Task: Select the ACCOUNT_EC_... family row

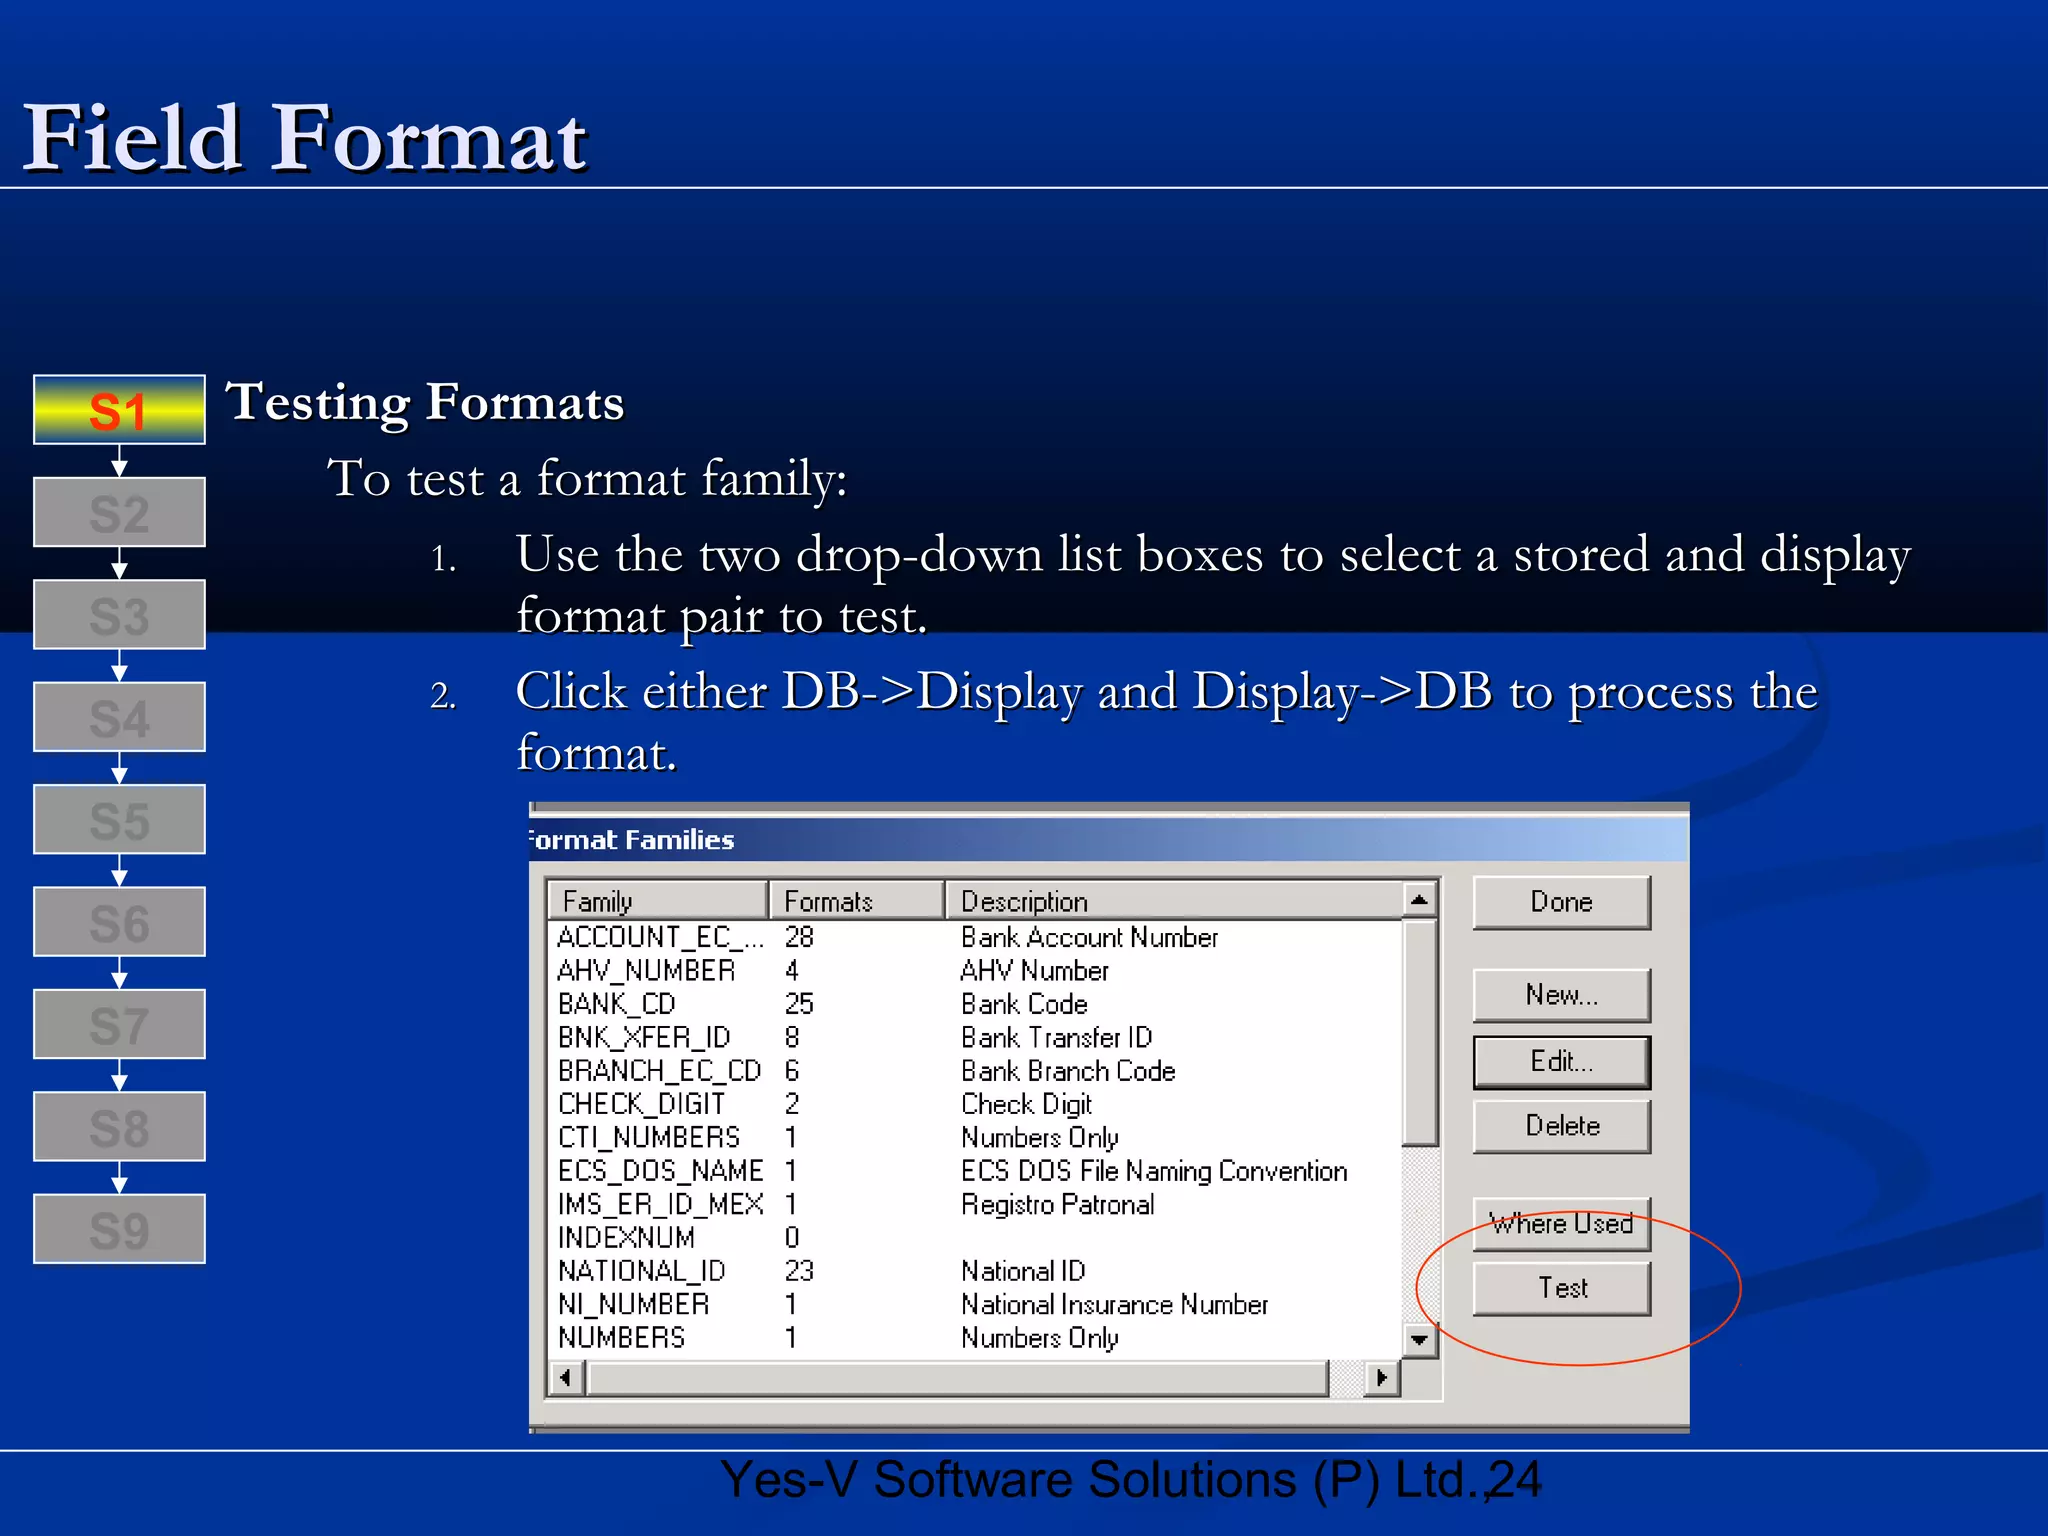Action: click(x=975, y=938)
